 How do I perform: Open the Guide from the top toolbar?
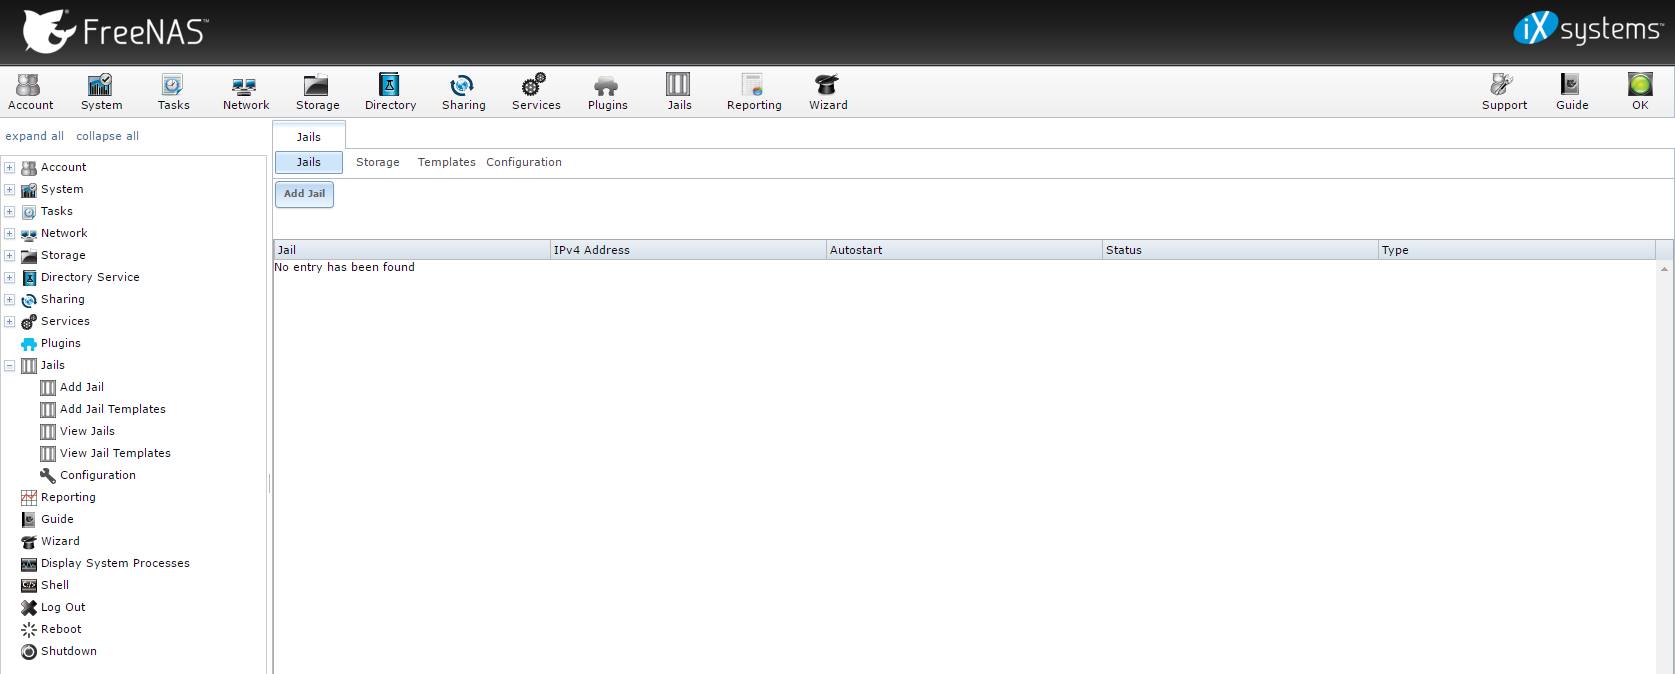point(1572,92)
